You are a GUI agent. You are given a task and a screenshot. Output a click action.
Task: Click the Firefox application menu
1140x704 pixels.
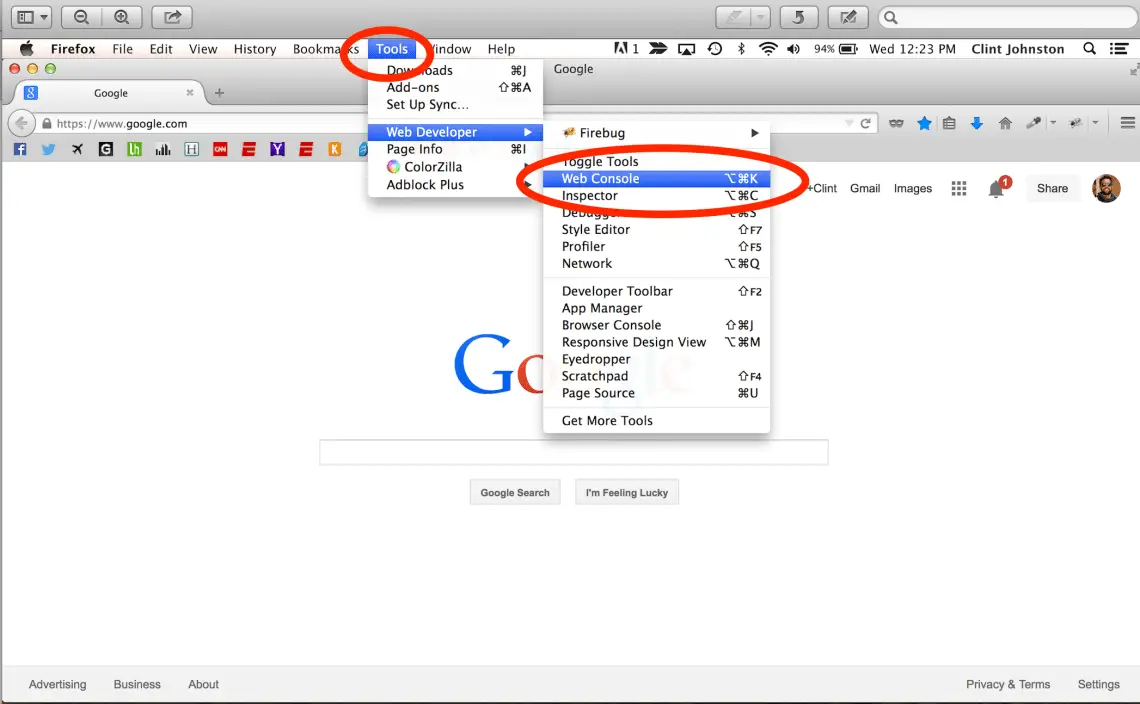click(x=73, y=49)
